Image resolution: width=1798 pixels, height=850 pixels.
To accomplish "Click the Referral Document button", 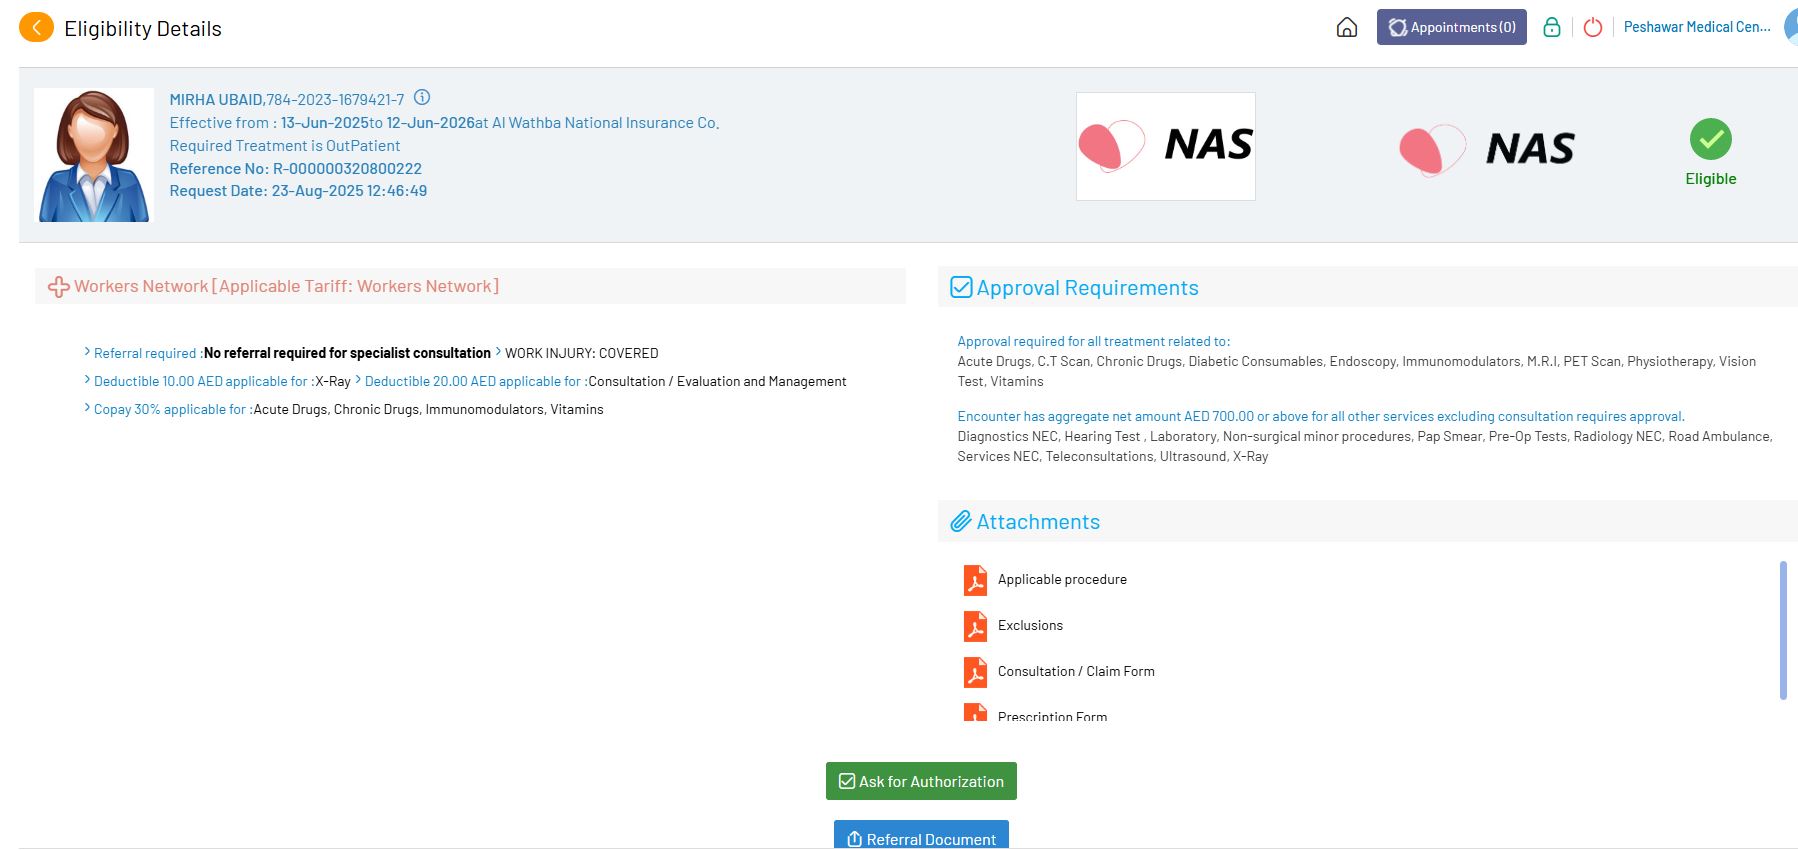I will coord(921,836).
